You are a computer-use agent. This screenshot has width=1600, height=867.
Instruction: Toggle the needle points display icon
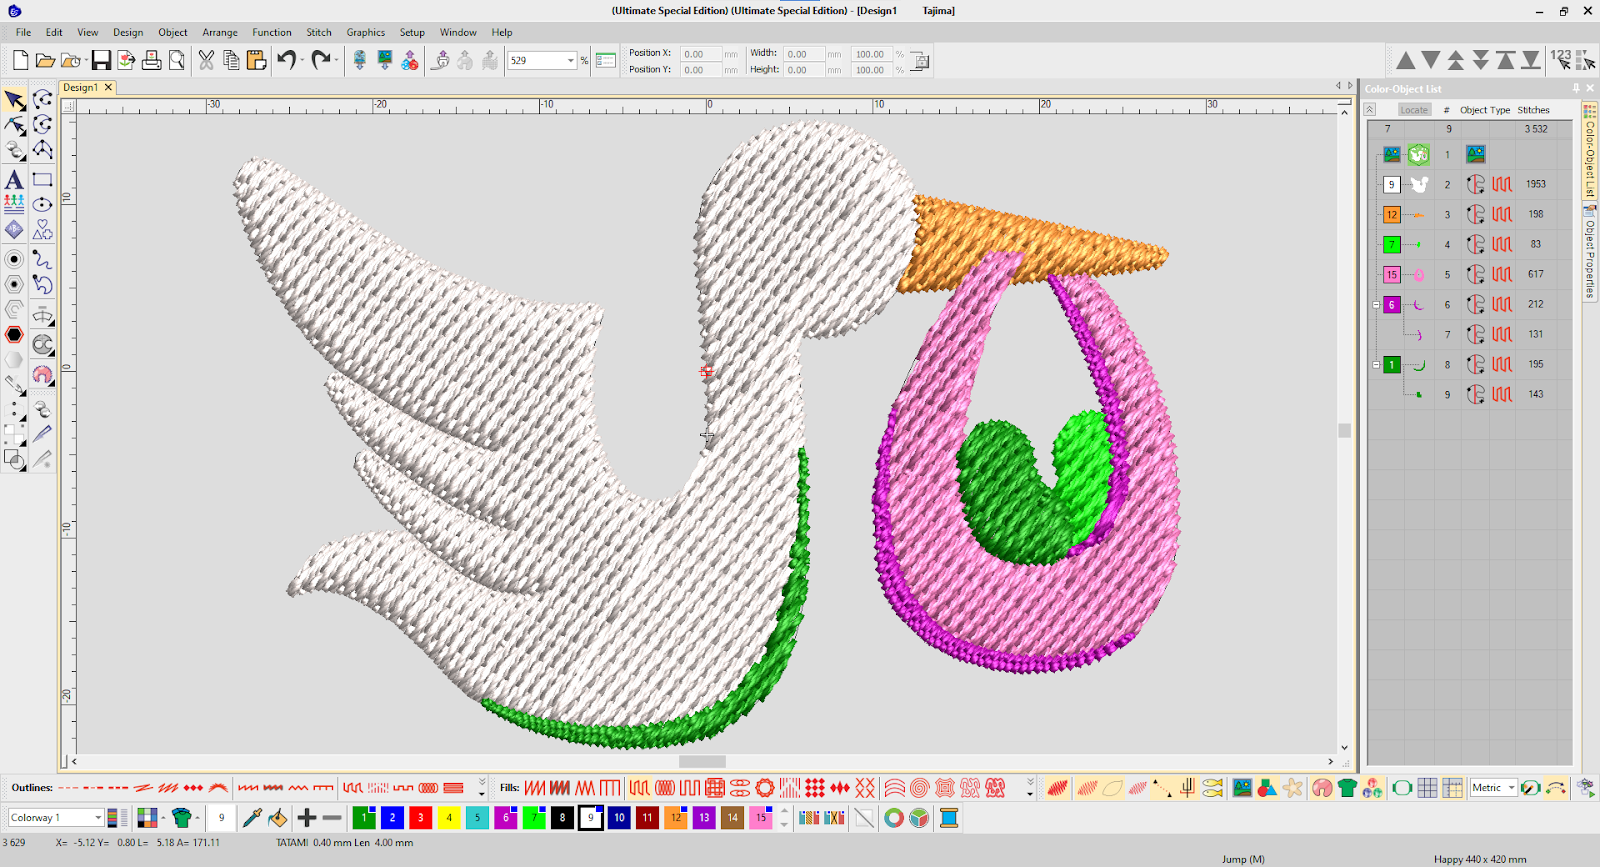(1162, 788)
